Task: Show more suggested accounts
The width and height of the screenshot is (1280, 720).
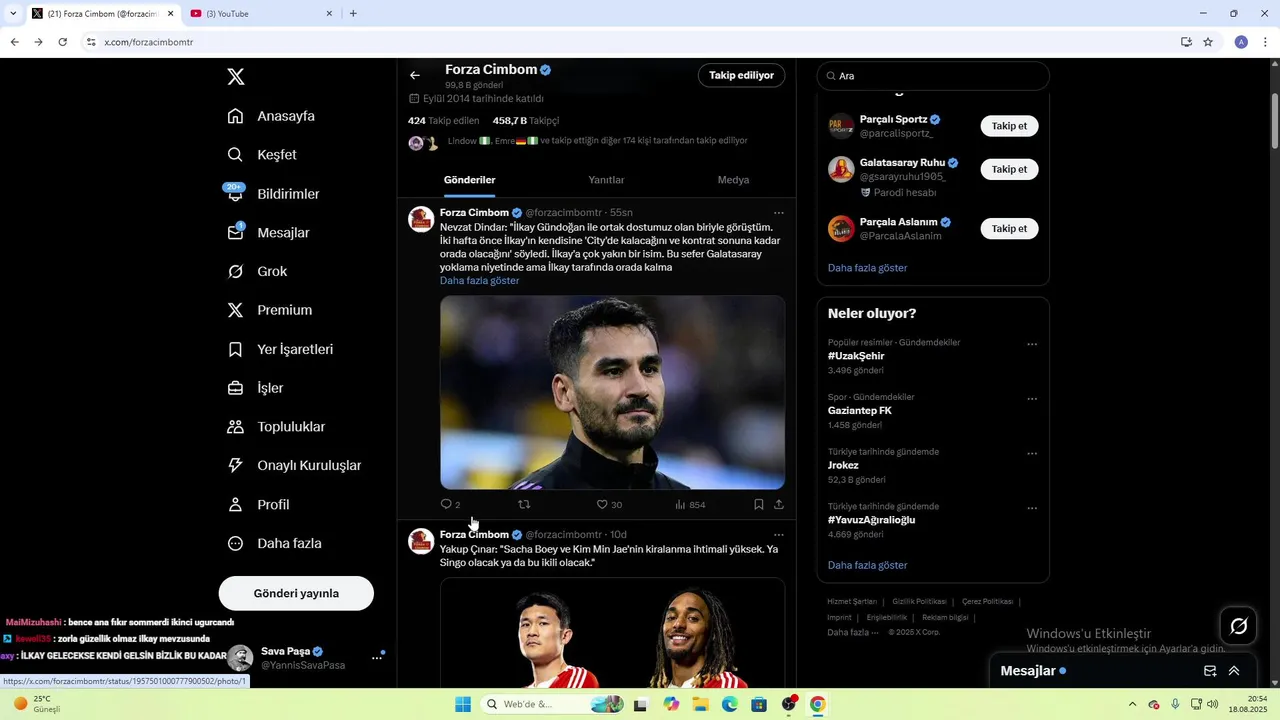Action: coord(867,268)
